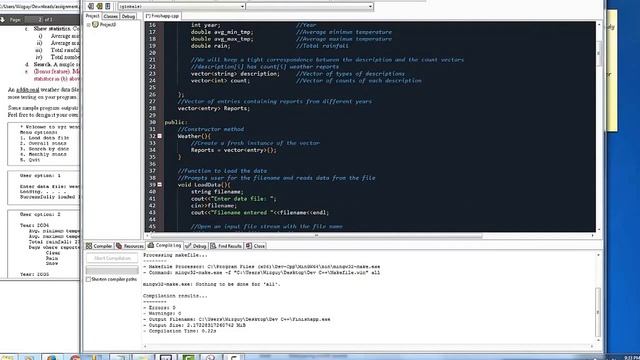Switch to the Resources tab
Screen dimensions: 640x360
[x=130, y=246]
